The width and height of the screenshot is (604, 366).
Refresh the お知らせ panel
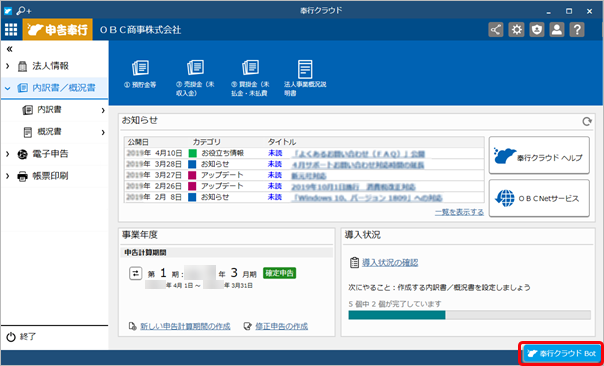pyautogui.click(x=586, y=122)
